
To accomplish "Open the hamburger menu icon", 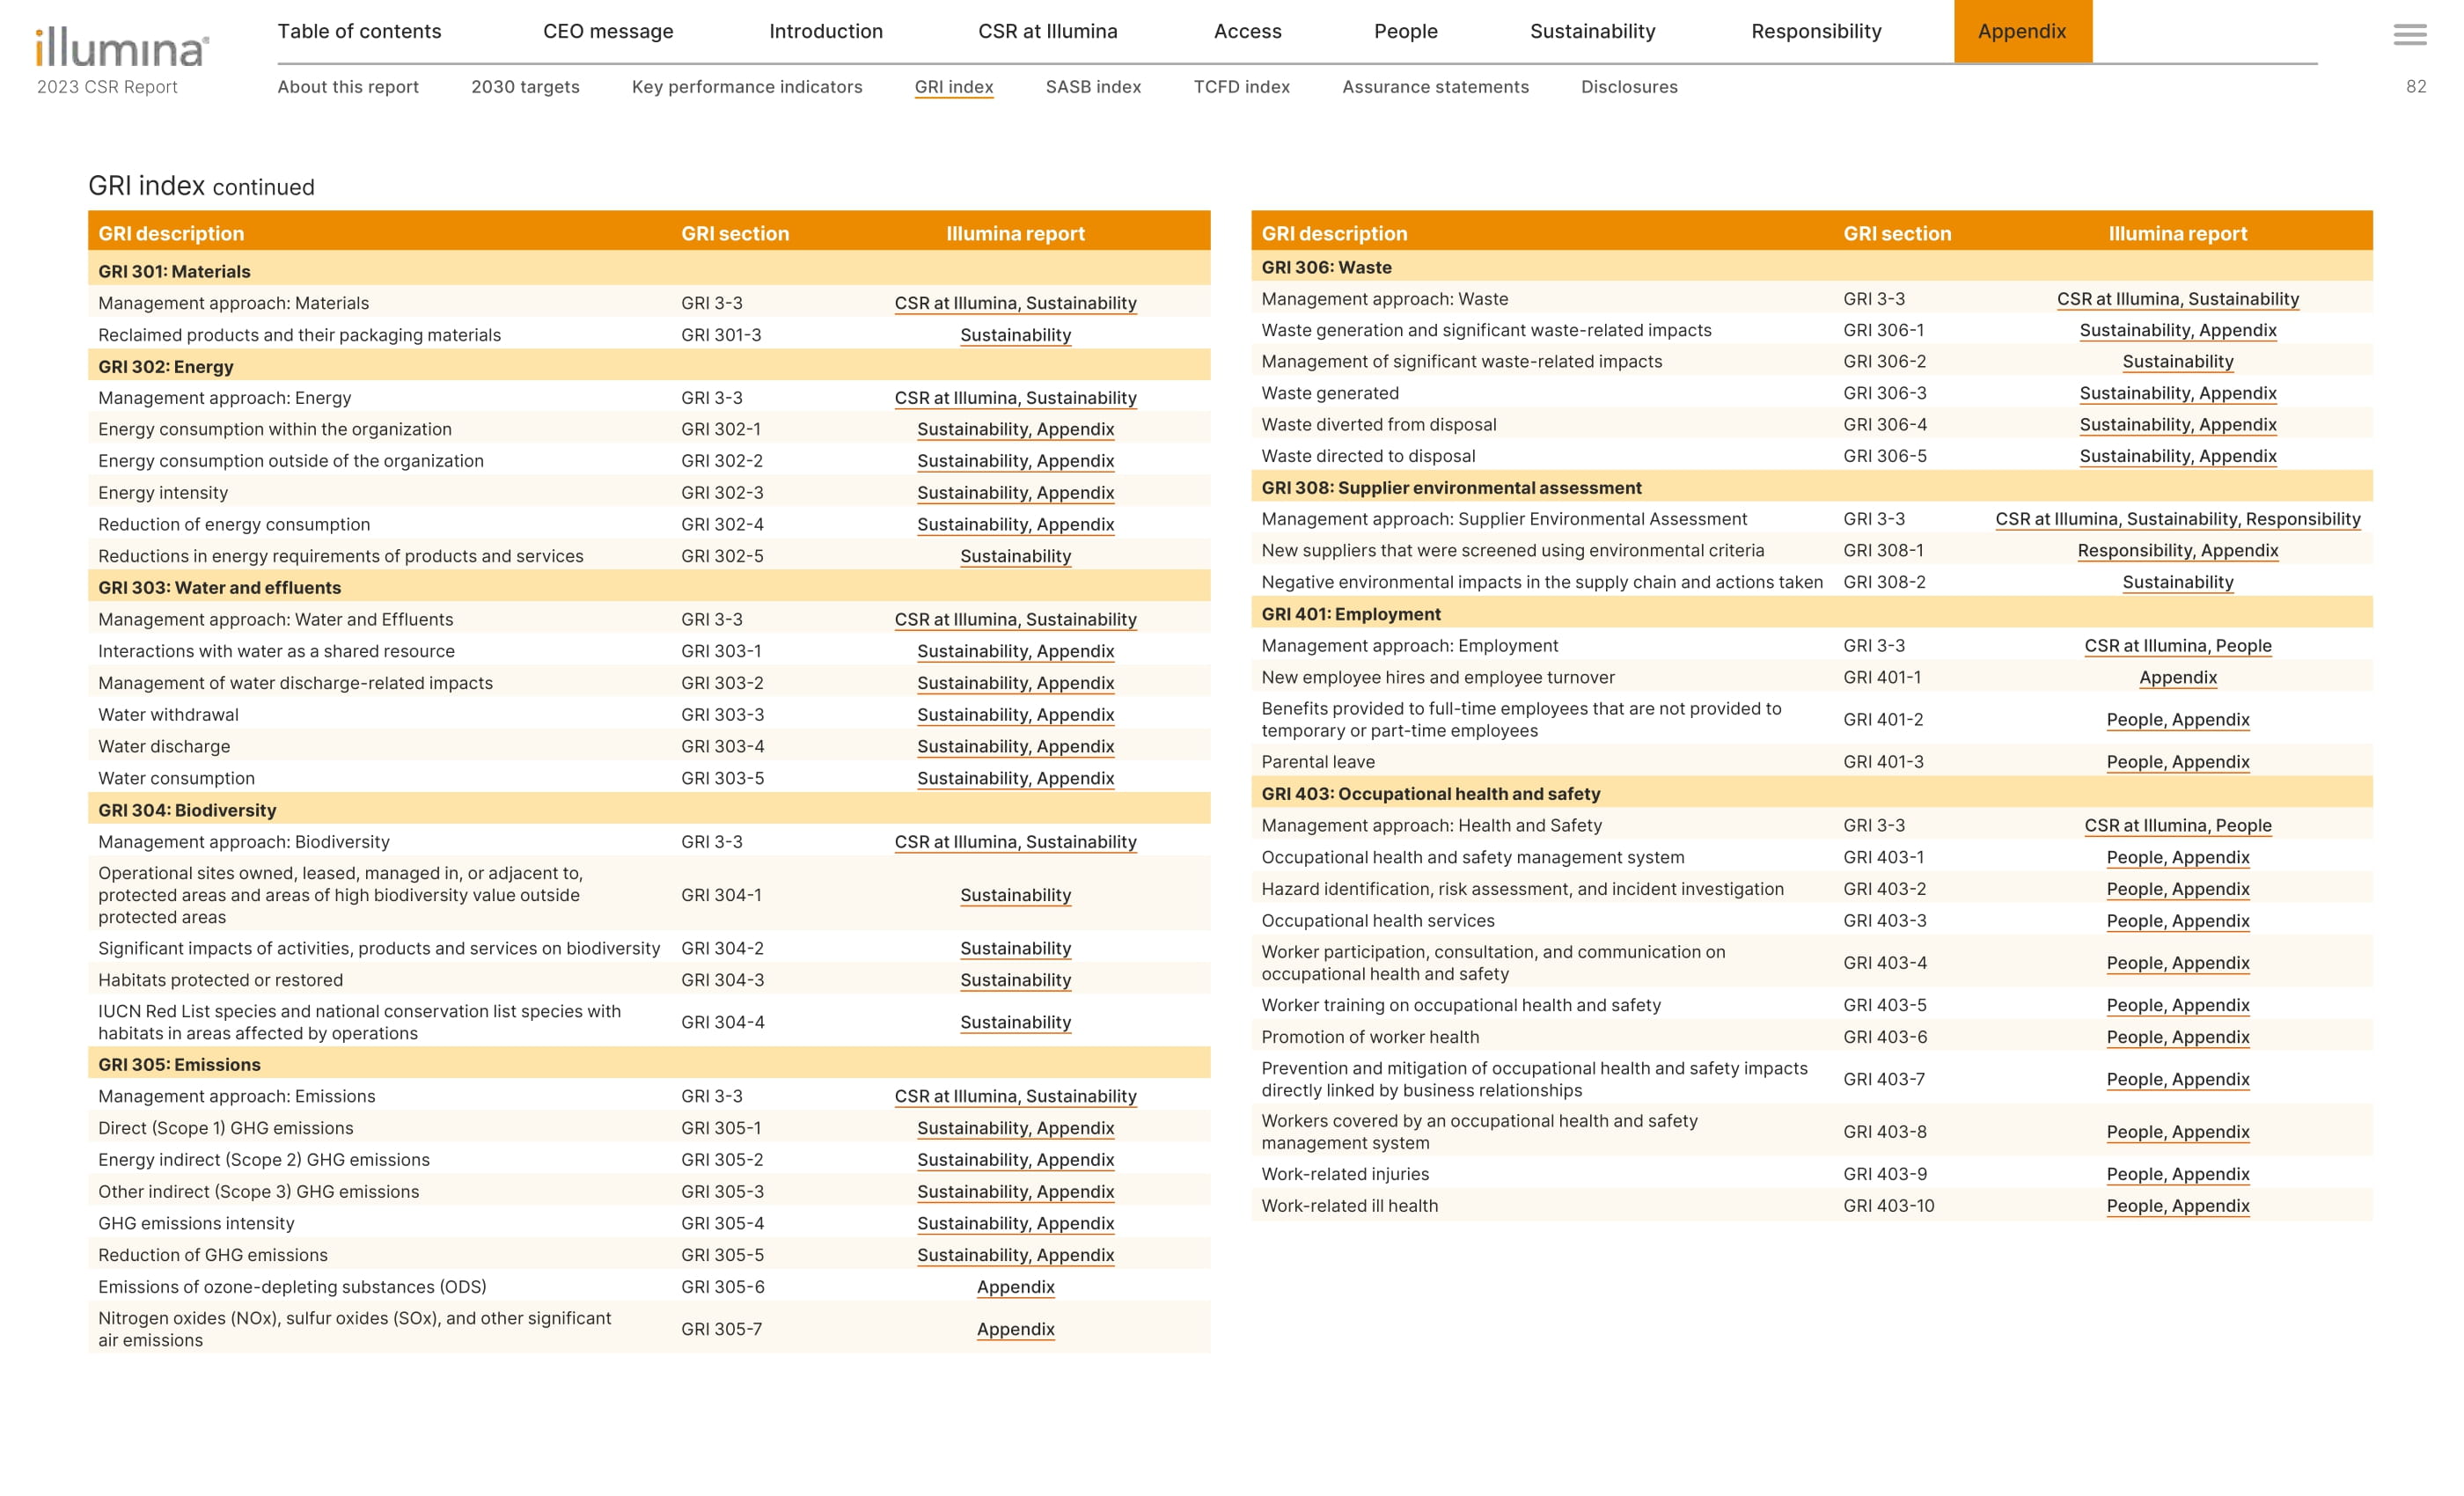I will [x=2409, y=35].
